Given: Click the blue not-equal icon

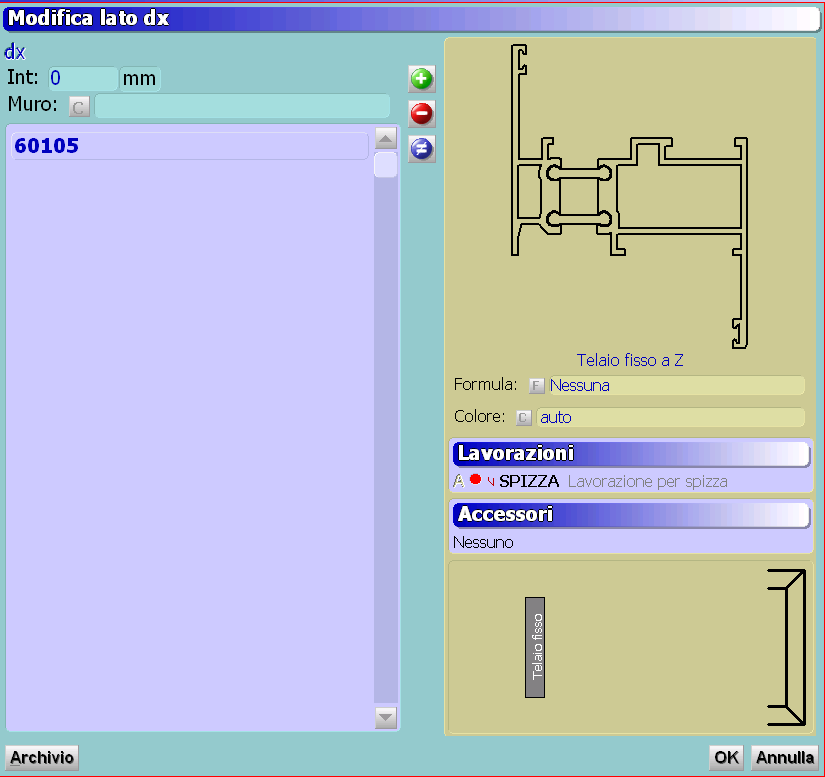Looking at the screenshot, I should point(421,149).
